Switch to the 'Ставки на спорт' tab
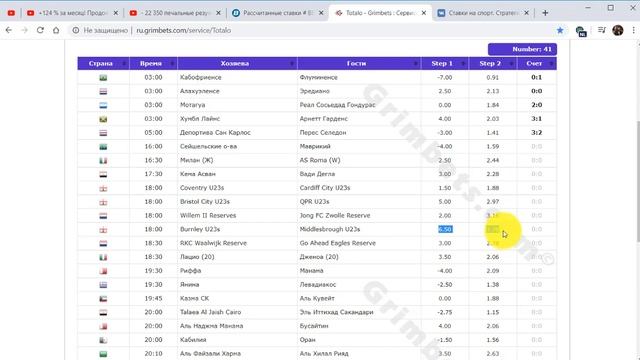The width and height of the screenshot is (640, 360). pos(483,13)
